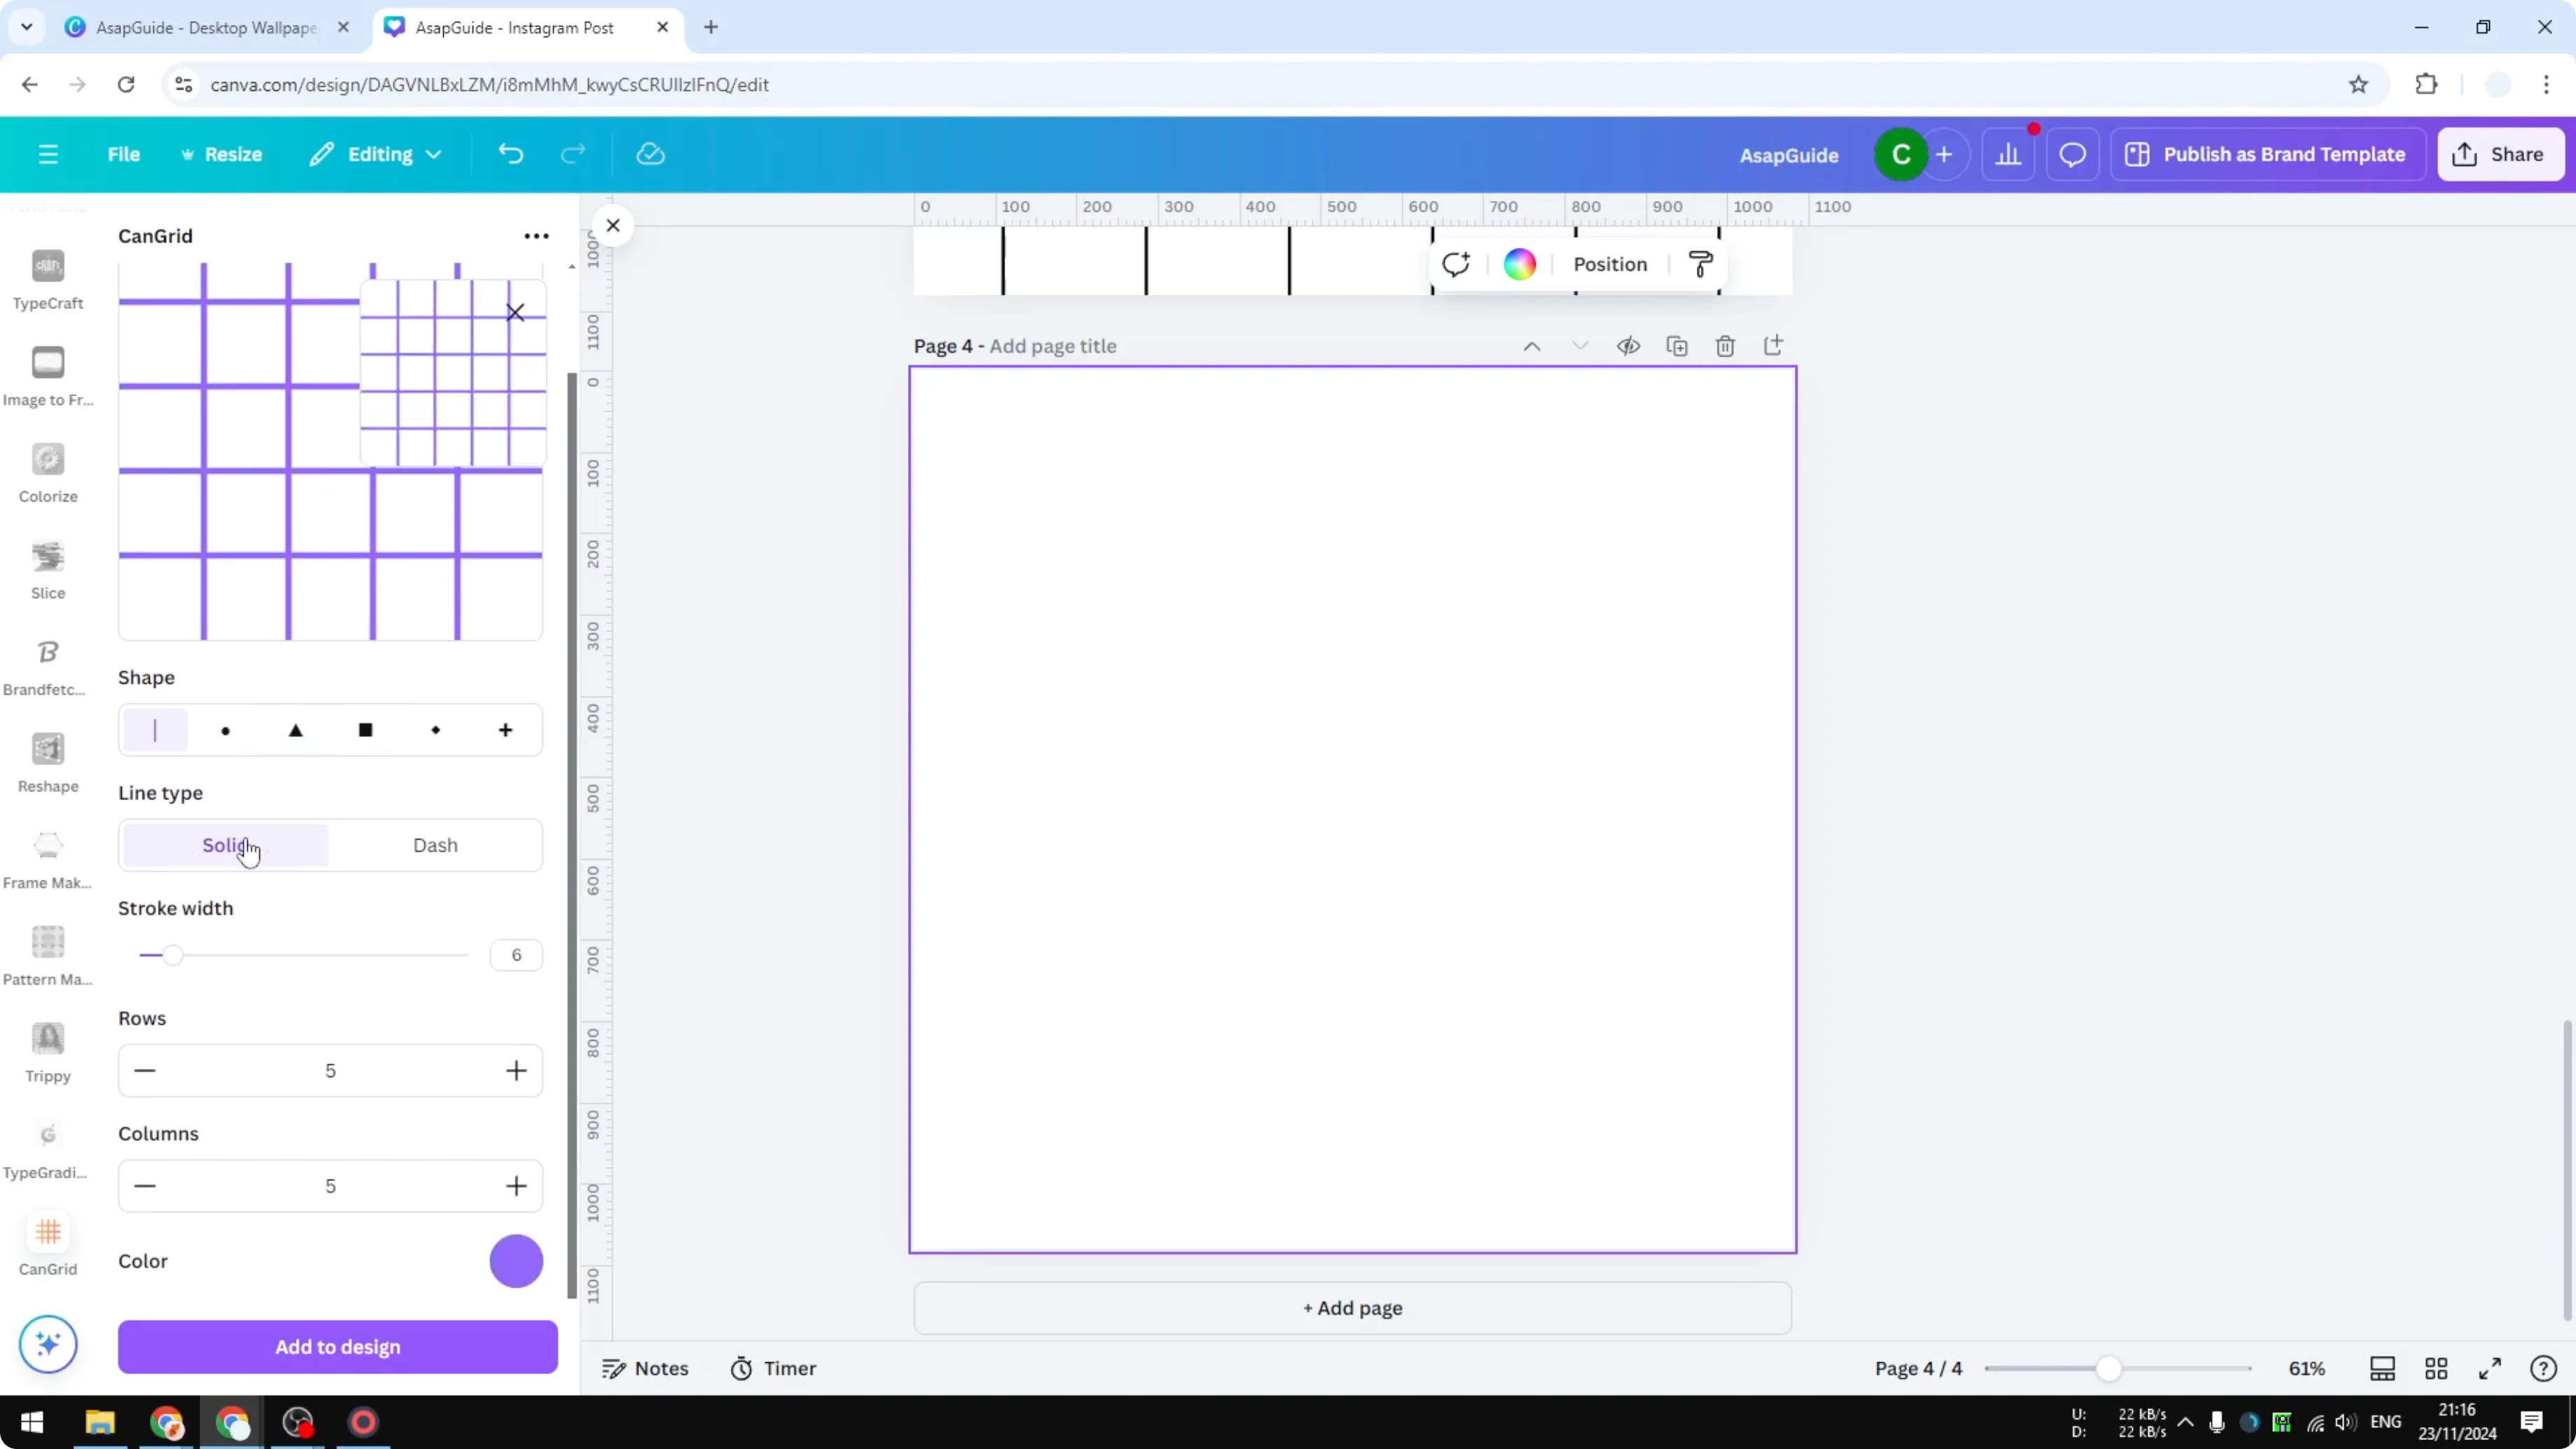Delete Page 4 using the trash icon

click(1726, 345)
